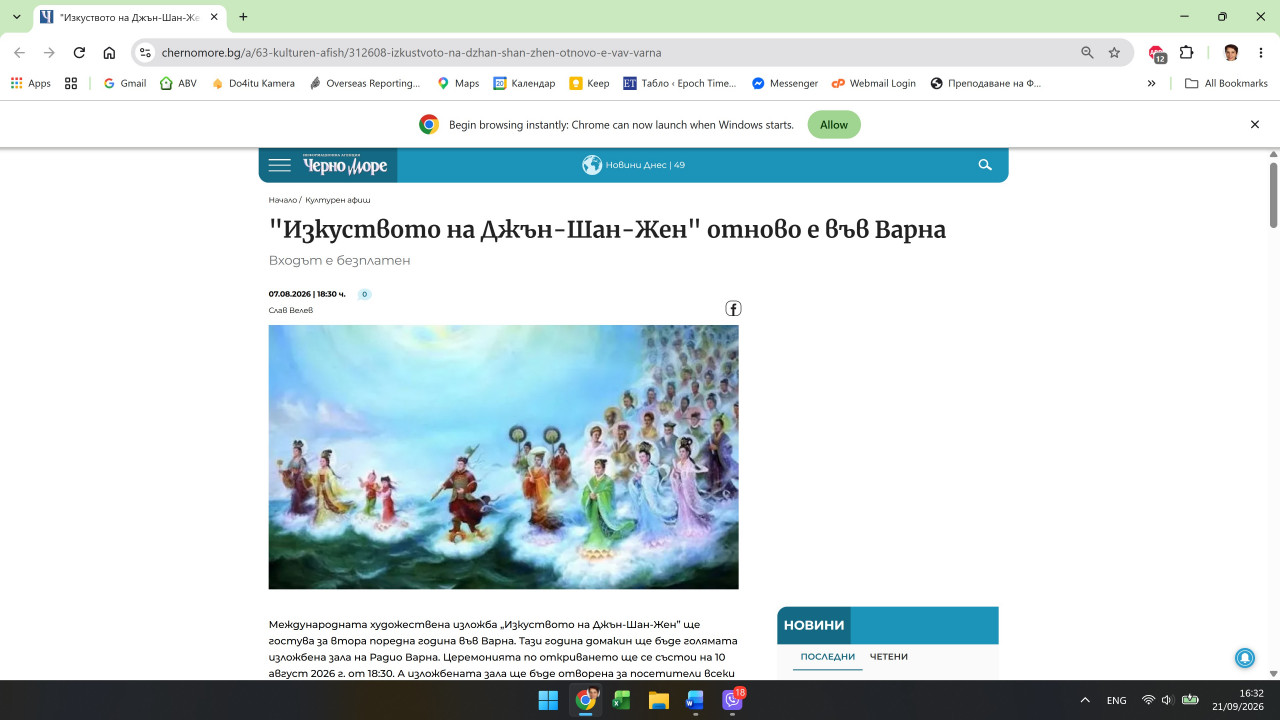Open the Windows Start menu
Viewport: 1280px width, 720px height.
click(x=548, y=700)
